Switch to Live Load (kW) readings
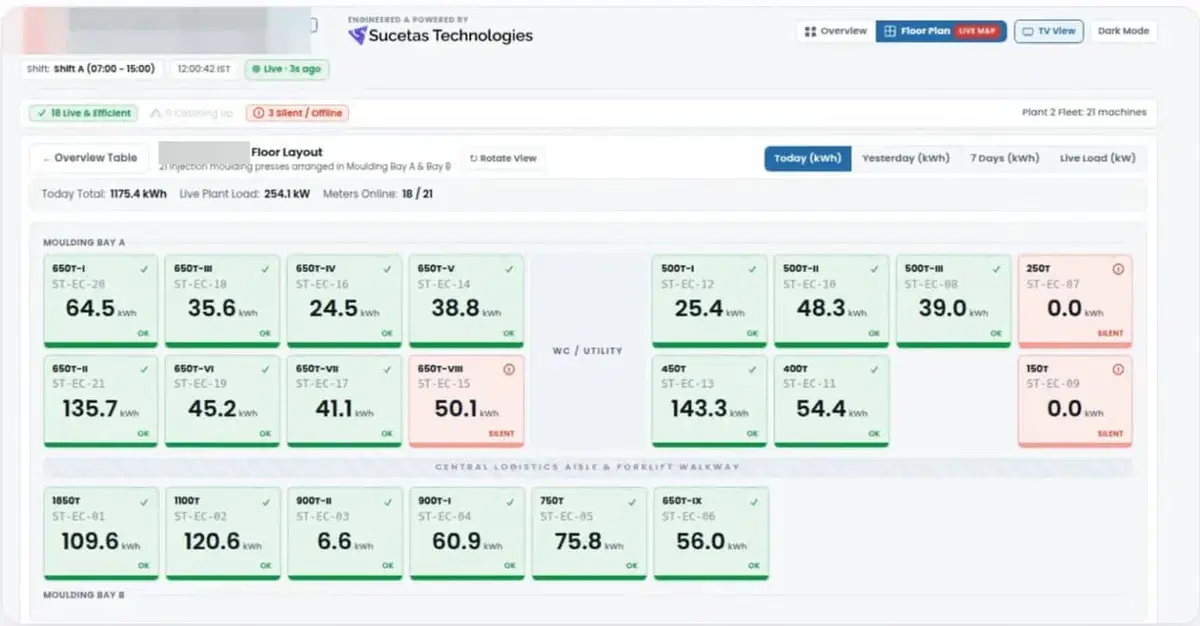Viewport: 1200px width, 626px height. coord(1097,158)
